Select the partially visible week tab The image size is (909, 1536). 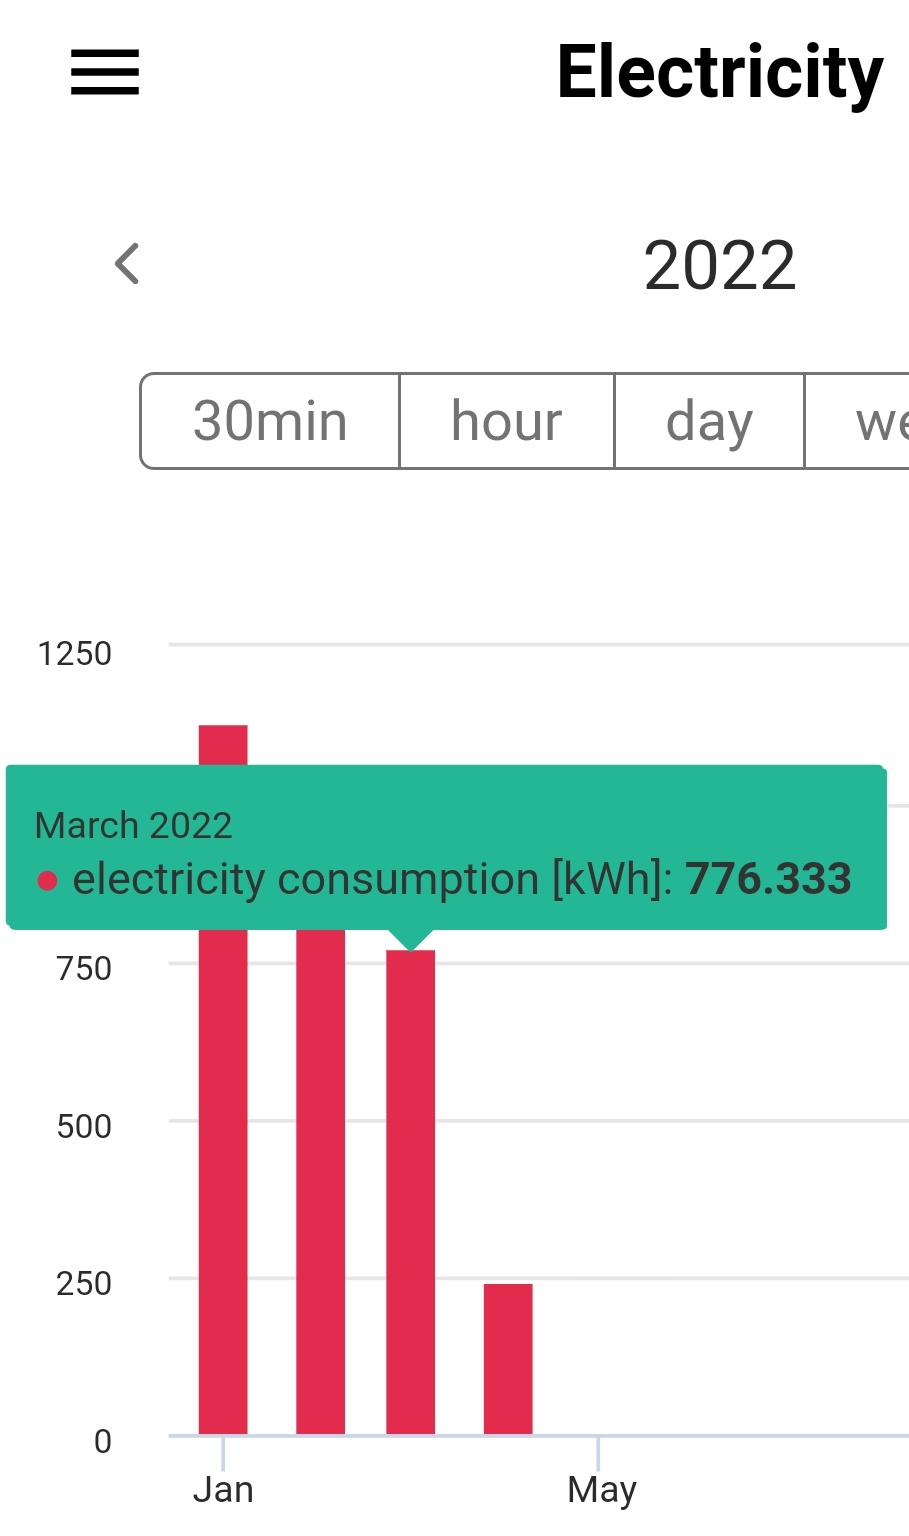click(x=857, y=421)
